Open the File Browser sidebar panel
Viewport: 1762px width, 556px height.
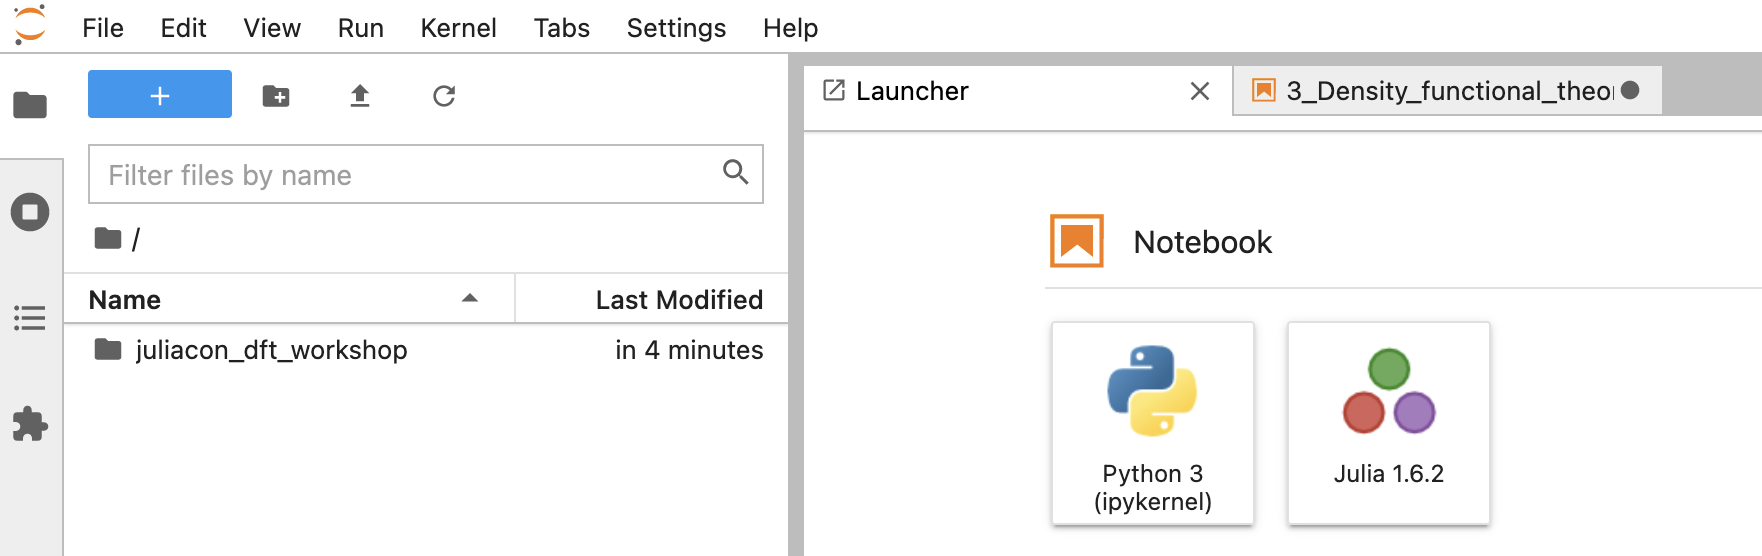30,105
